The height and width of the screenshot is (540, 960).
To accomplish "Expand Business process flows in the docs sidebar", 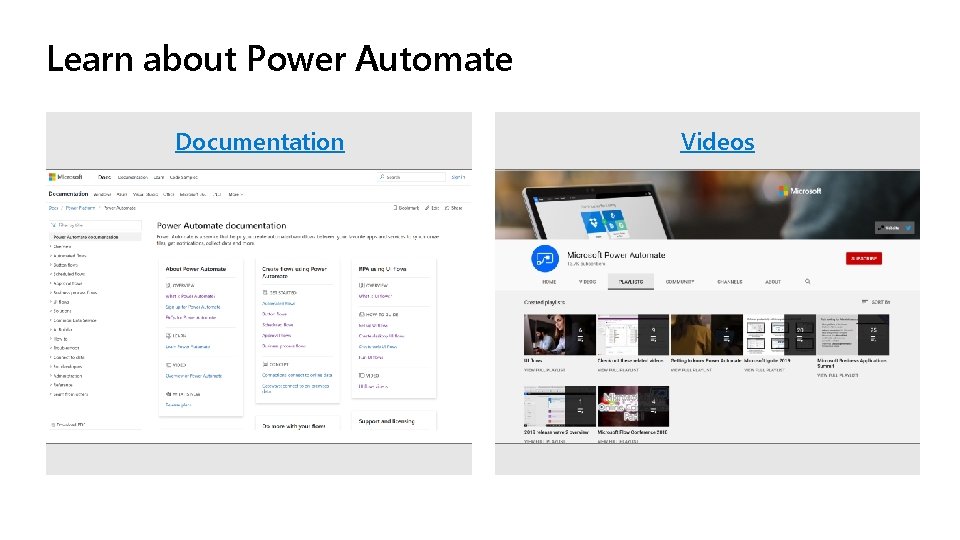I will click(75, 293).
